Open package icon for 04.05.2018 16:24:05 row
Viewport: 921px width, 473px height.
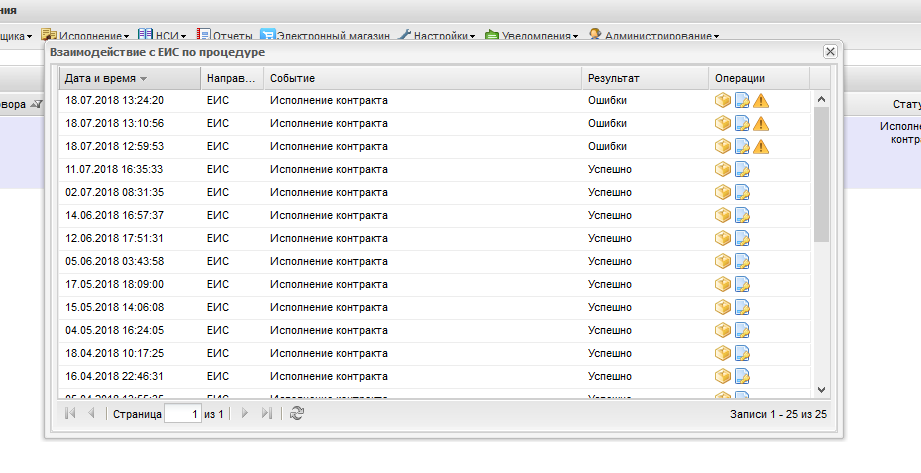(722, 330)
